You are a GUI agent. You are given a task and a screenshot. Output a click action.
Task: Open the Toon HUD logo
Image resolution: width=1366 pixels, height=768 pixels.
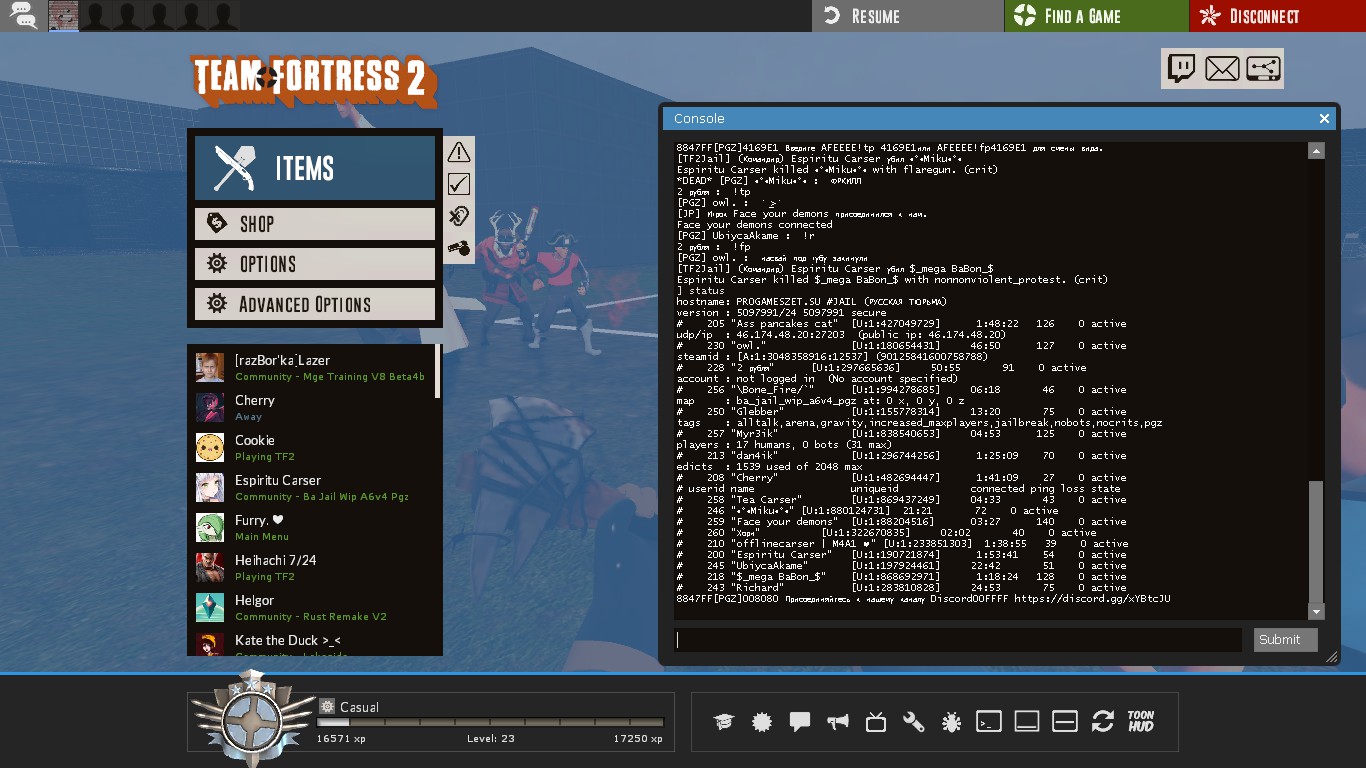[x=1141, y=722]
